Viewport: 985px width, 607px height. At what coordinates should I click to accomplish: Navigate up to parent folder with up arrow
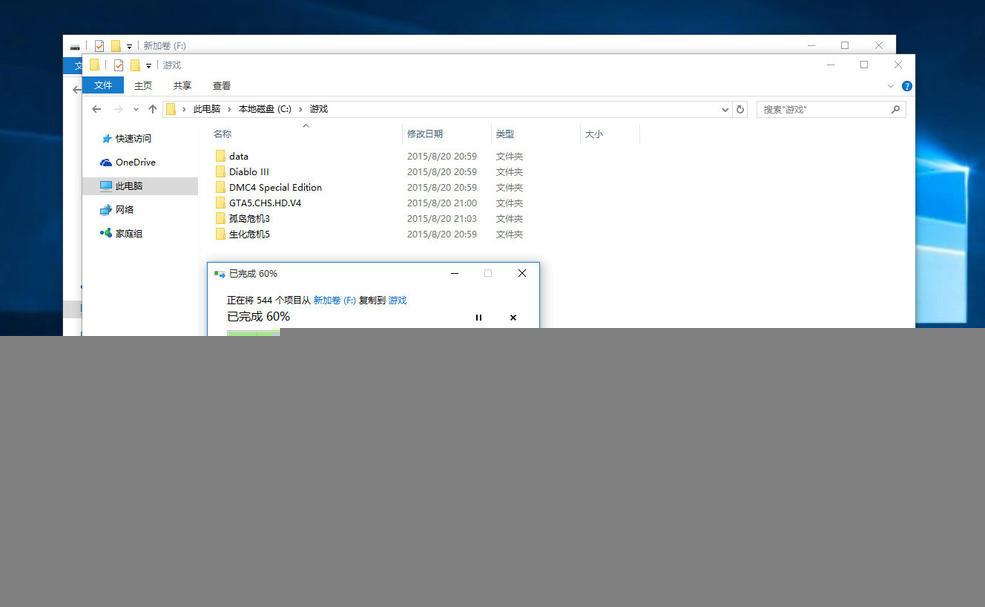tap(152, 108)
